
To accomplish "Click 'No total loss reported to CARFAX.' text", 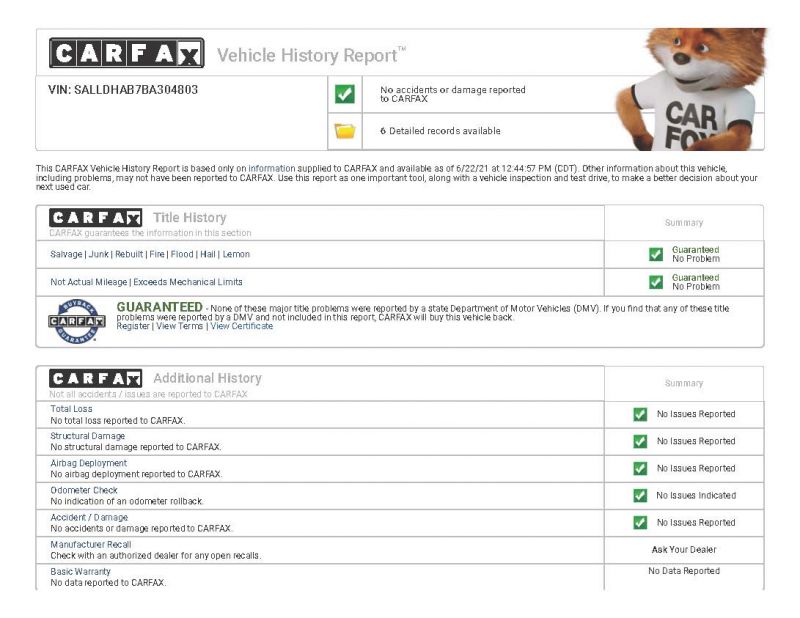I will pos(118,421).
